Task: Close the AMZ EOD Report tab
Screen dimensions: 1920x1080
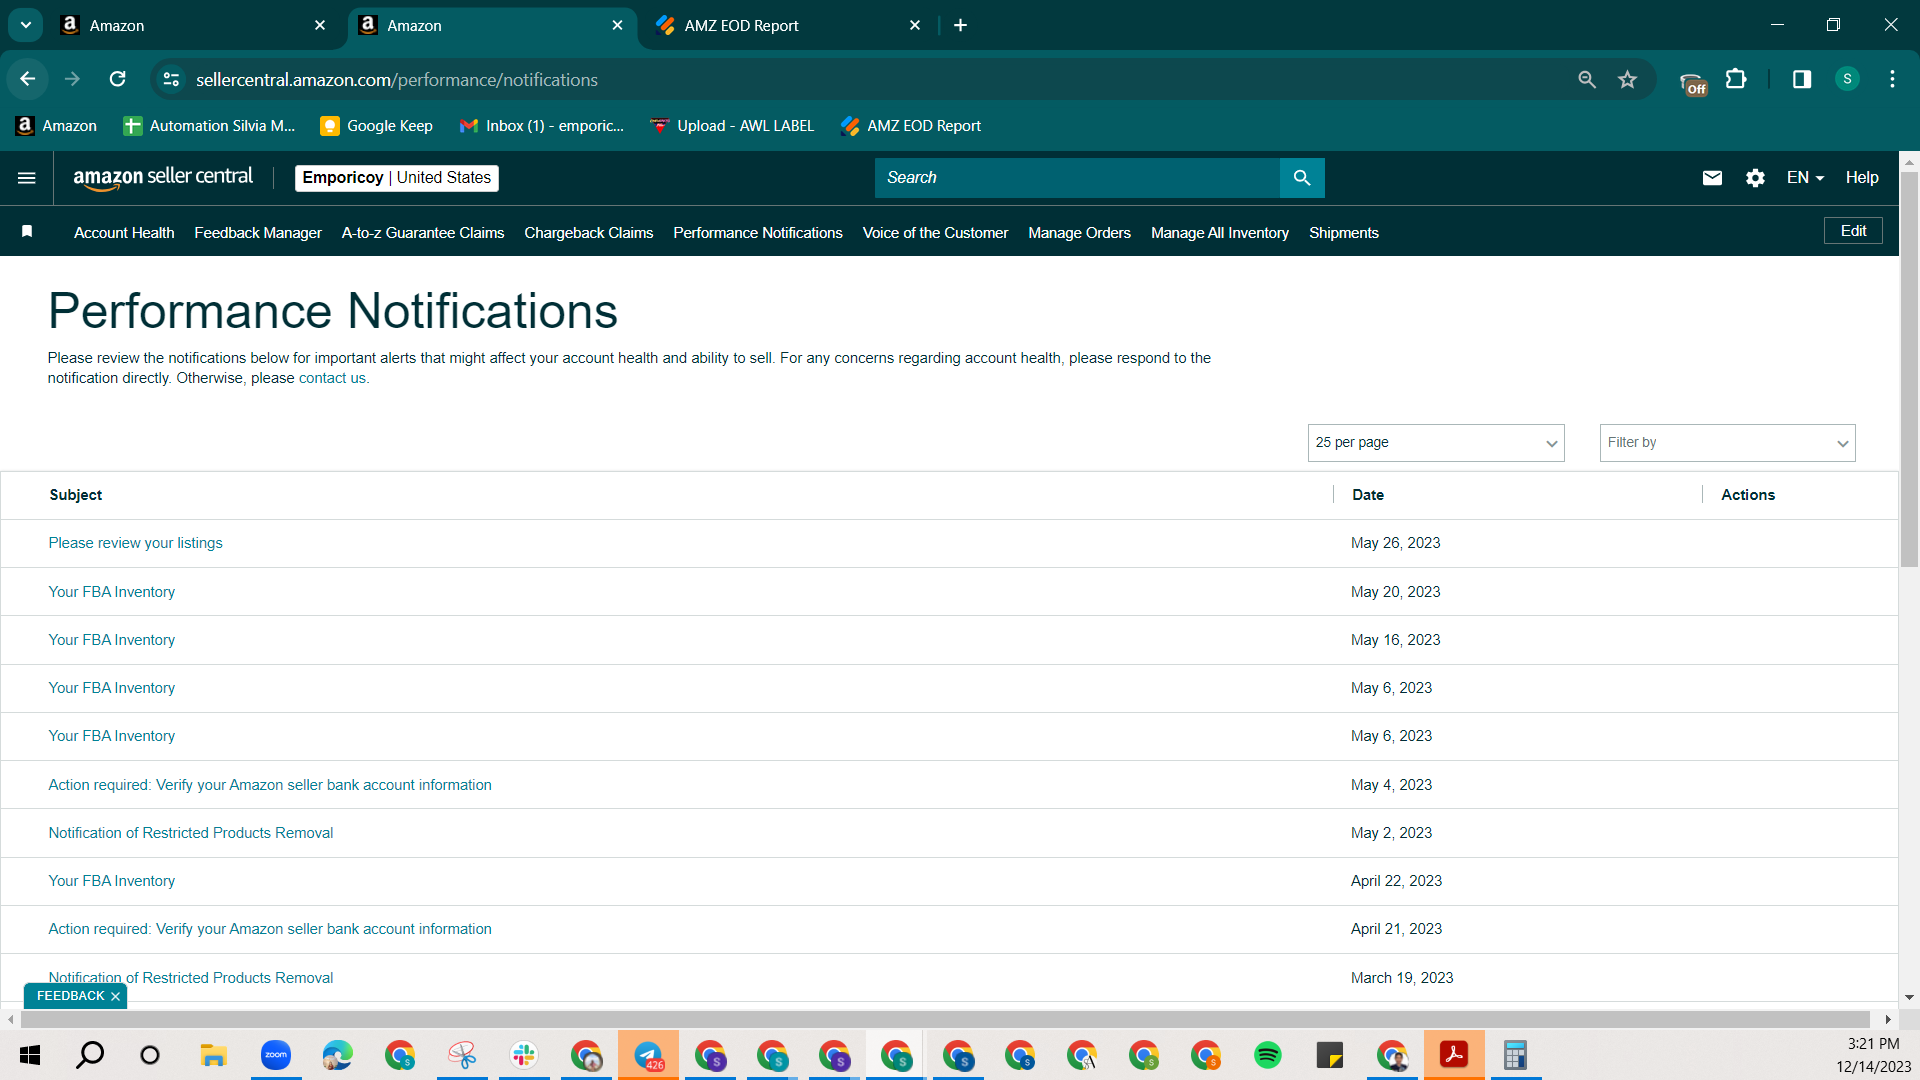Action: click(915, 26)
